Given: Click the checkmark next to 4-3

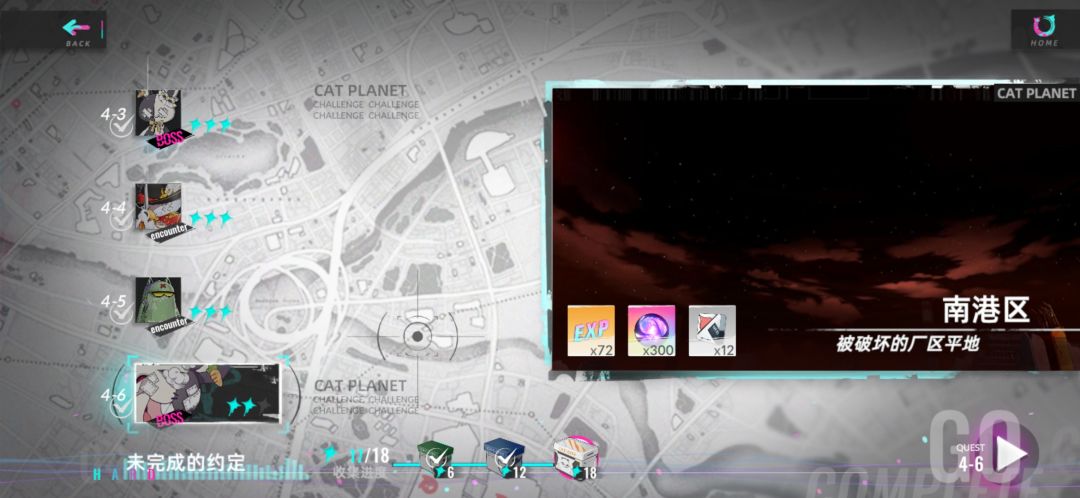Looking at the screenshot, I should point(121,129).
